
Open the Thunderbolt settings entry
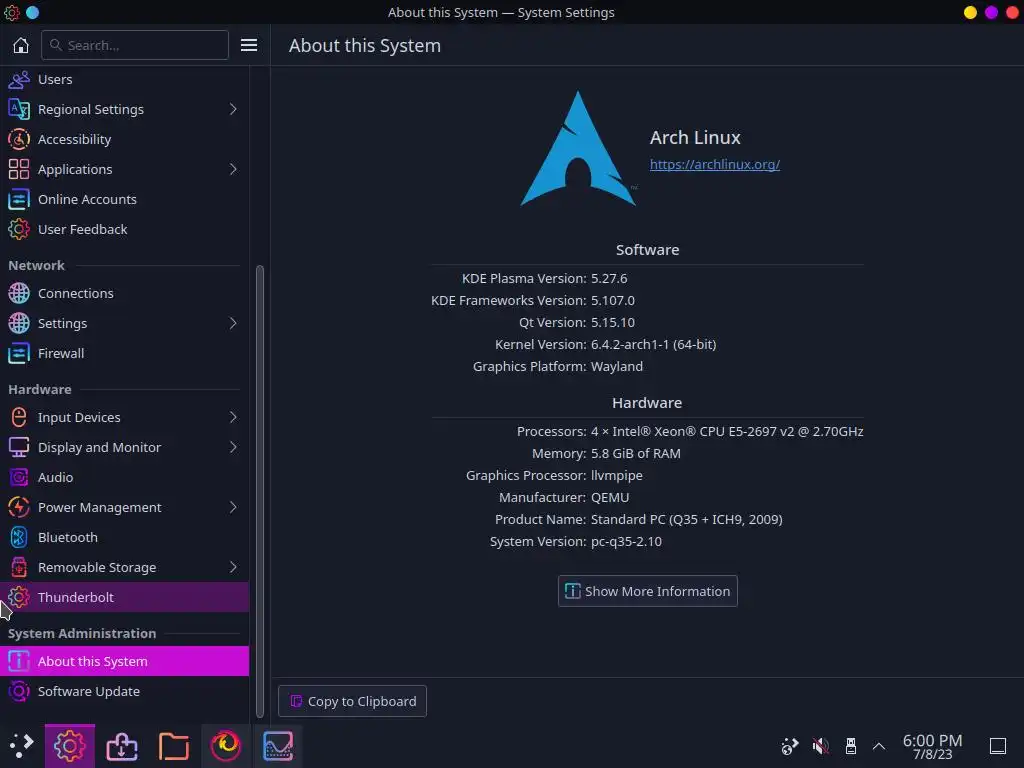pyautogui.click(x=124, y=597)
